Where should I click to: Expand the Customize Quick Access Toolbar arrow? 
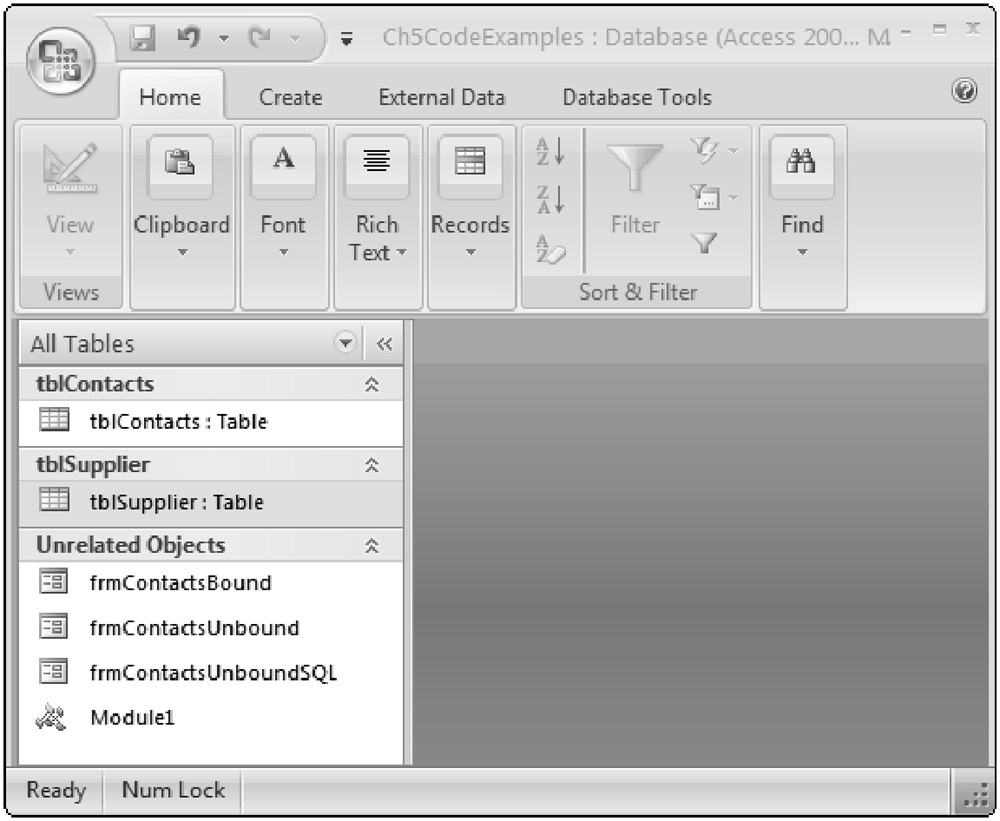click(x=347, y=41)
